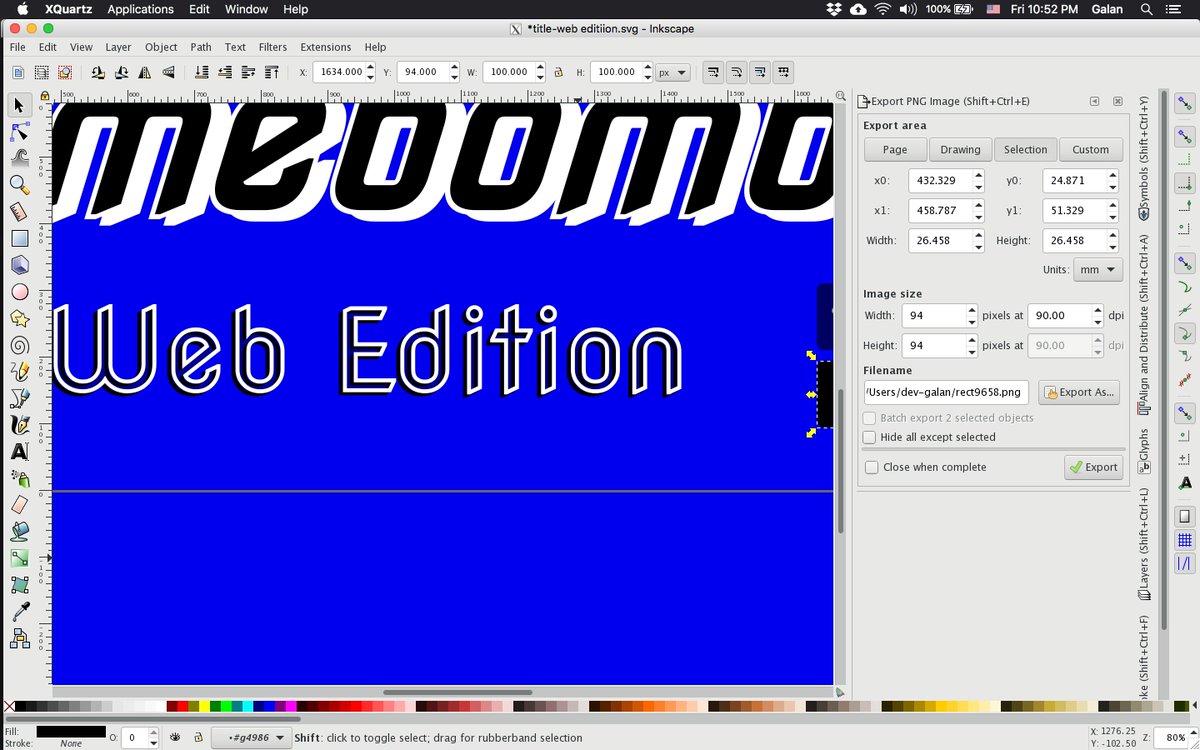This screenshot has width=1200, height=750.
Task: Select the Text tool
Action: pyautogui.click(x=19, y=451)
